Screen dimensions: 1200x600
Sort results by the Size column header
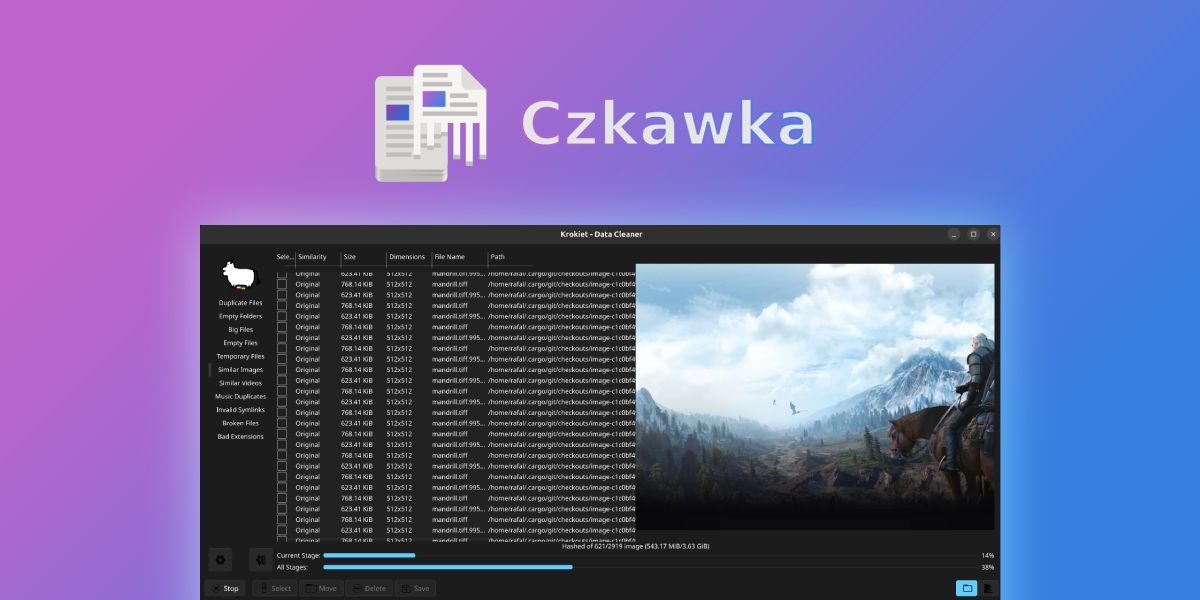350,256
